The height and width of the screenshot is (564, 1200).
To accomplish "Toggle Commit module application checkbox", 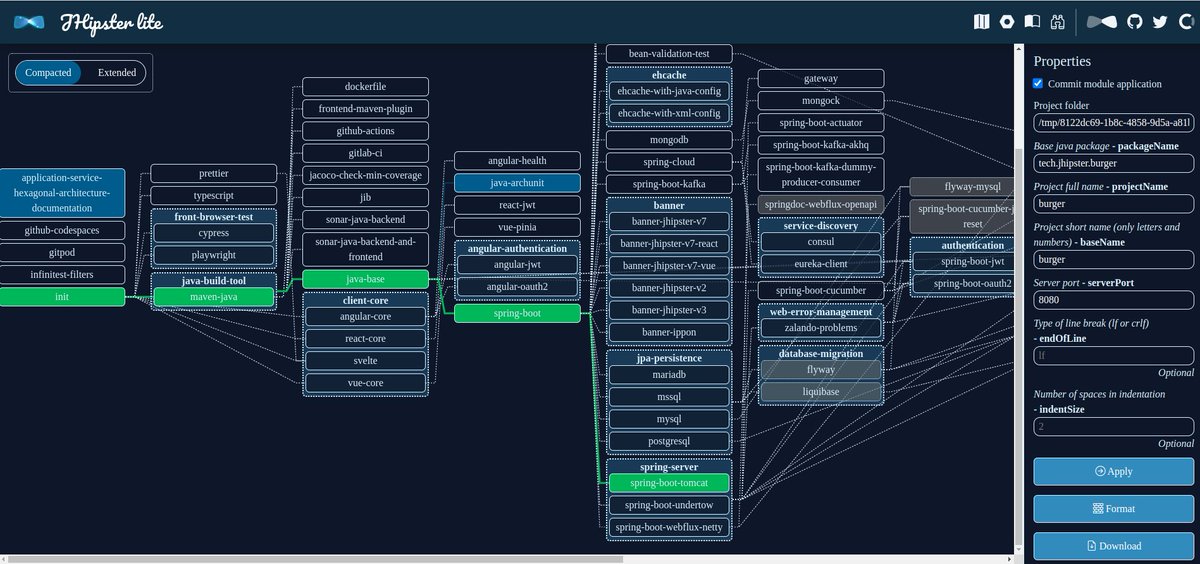I will tap(1040, 84).
